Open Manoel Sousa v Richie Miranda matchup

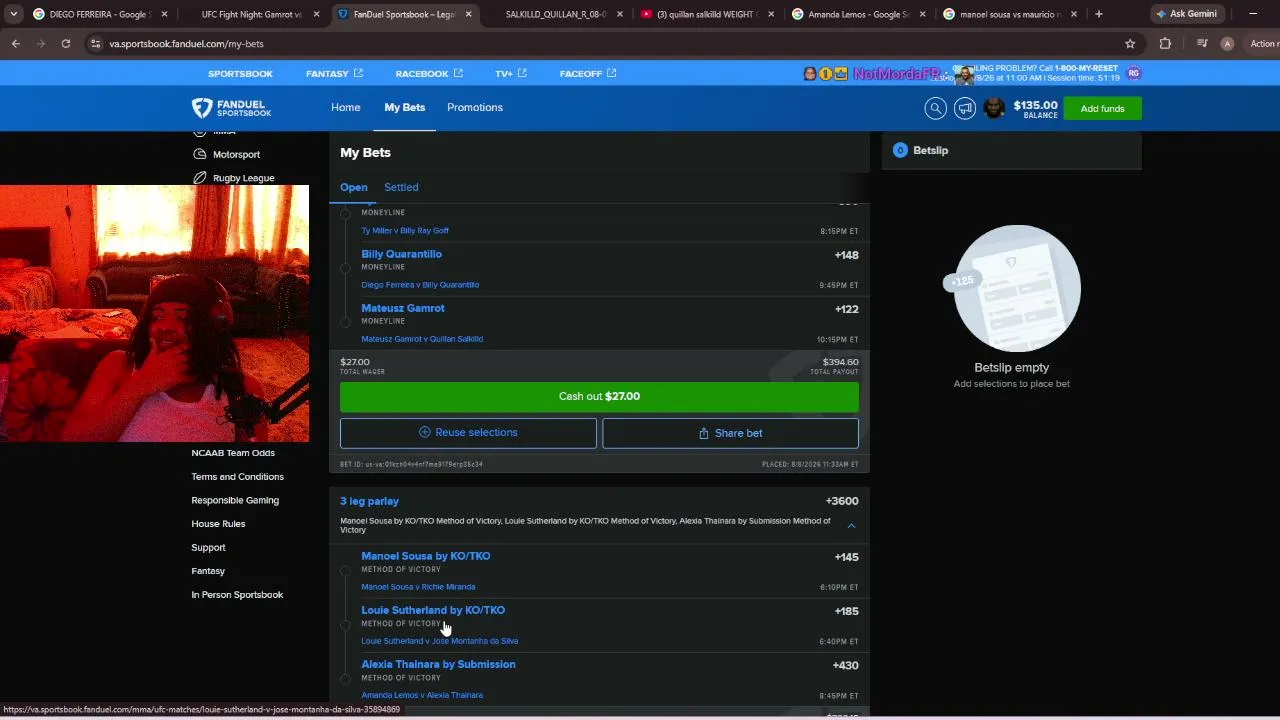click(x=418, y=587)
